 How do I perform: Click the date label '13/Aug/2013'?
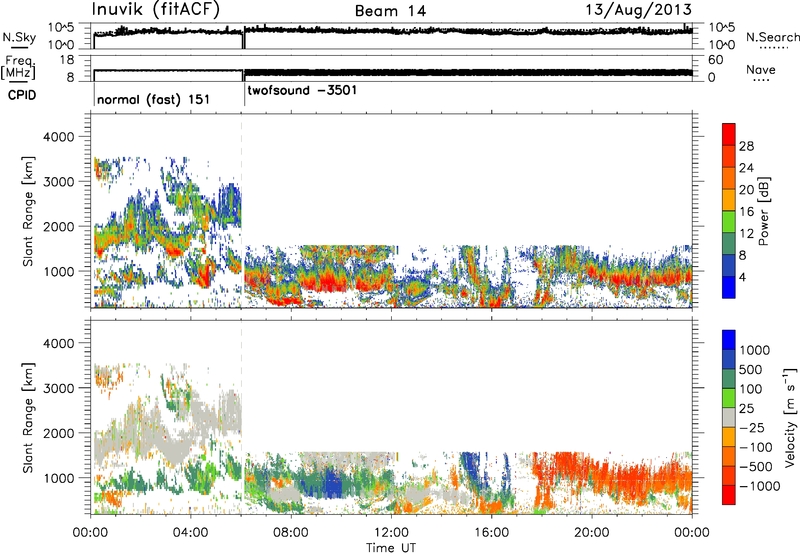point(638,9)
